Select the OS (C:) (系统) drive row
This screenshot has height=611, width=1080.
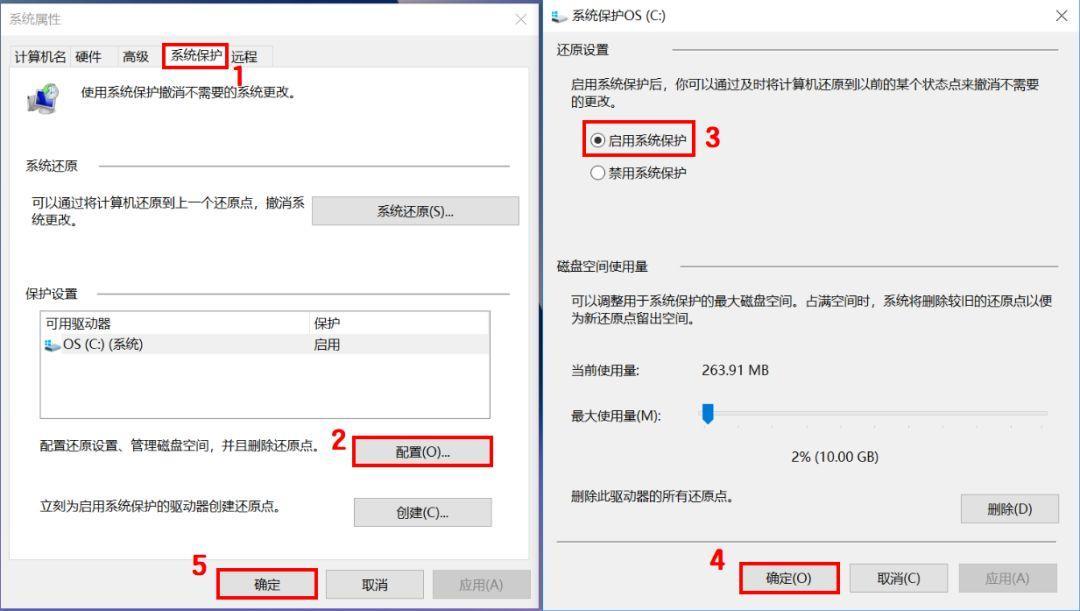pos(265,344)
